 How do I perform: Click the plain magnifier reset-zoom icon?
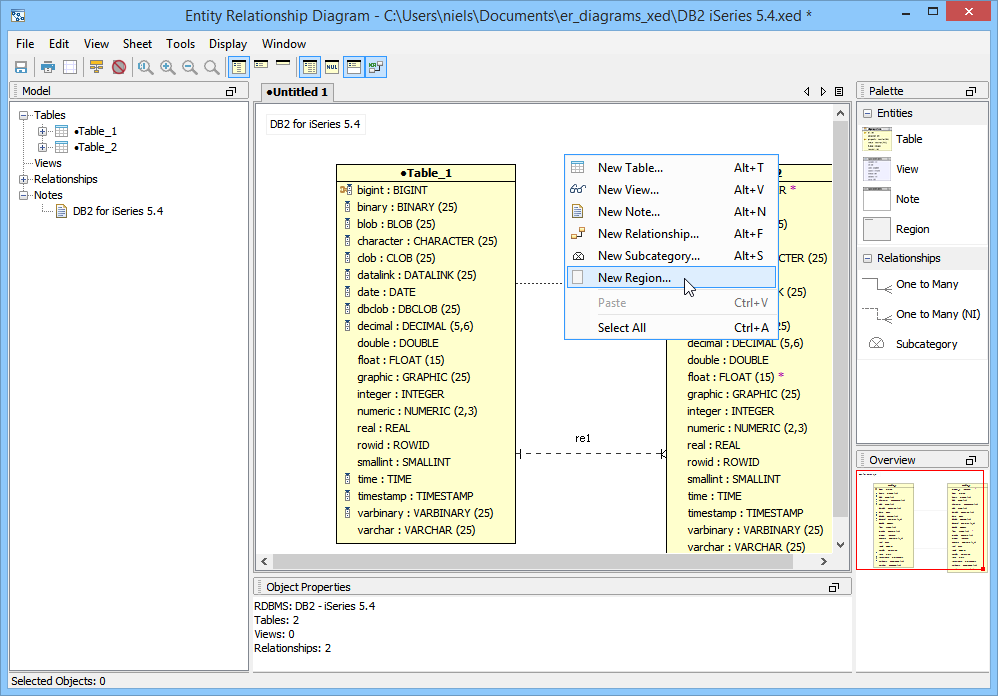tap(212, 67)
